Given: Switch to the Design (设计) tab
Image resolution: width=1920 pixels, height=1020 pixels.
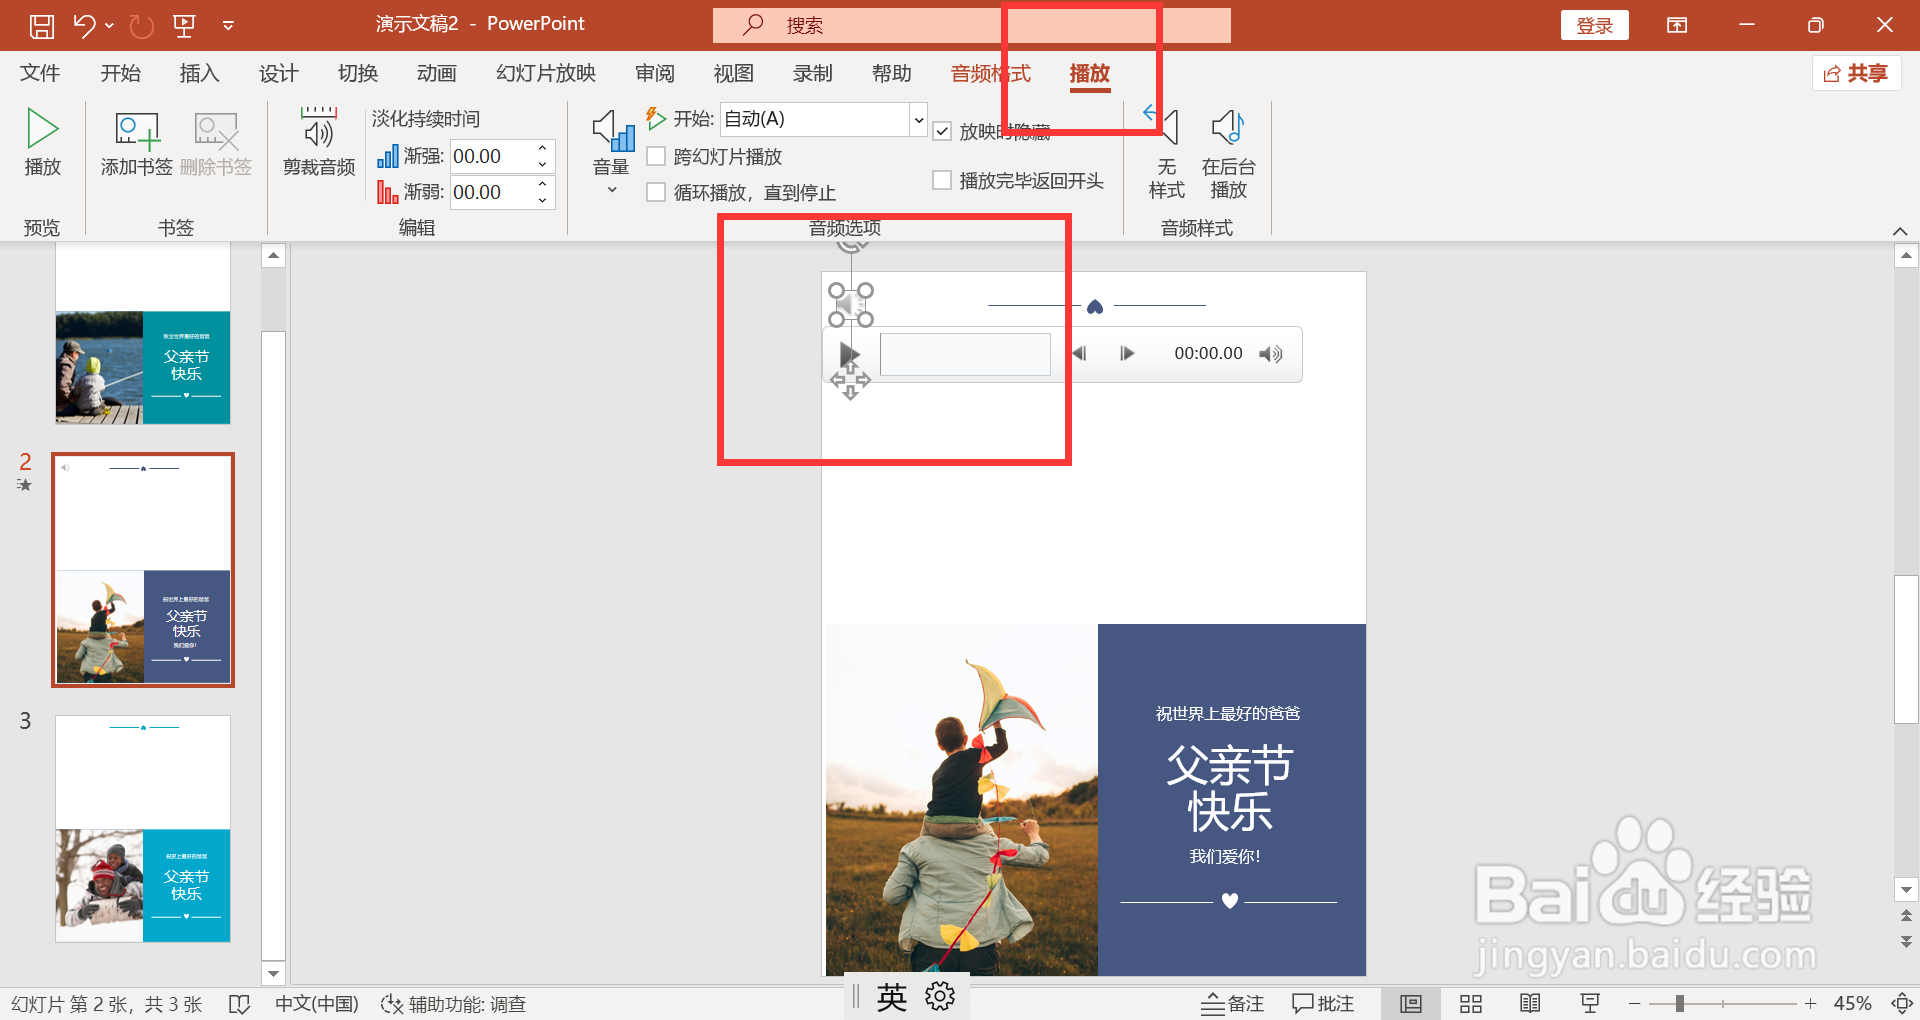Looking at the screenshot, I should pos(278,73).
